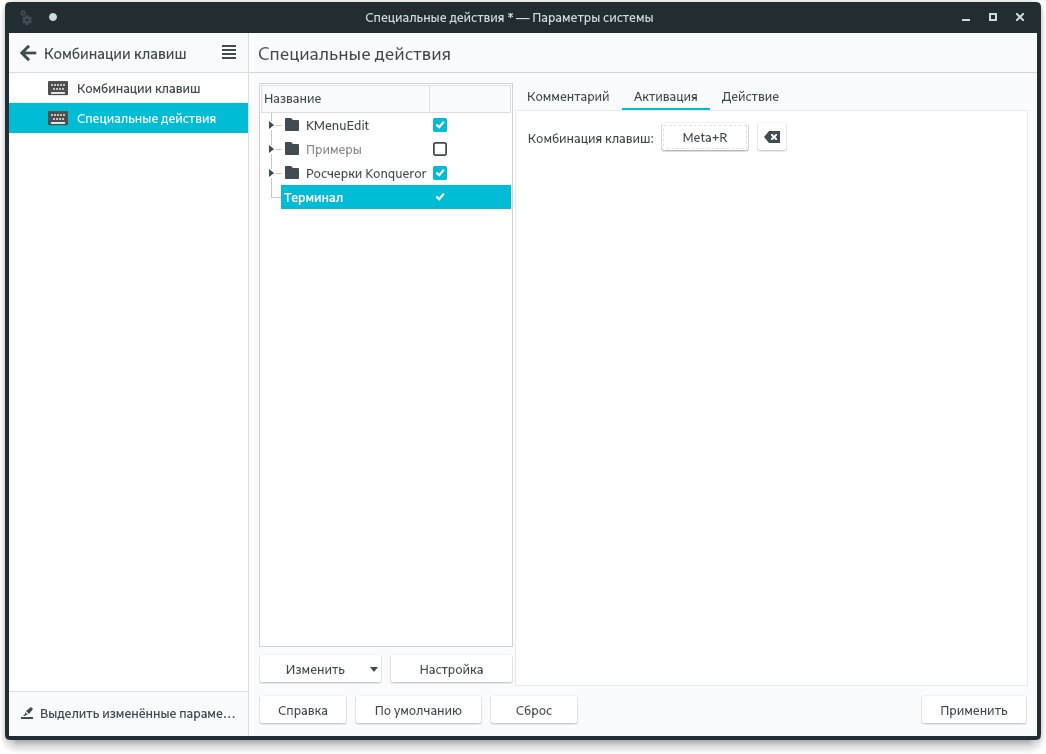The height and width of the screenshot is (754, 1046).
Task: Toggle the pin dot in the title bar
Action: 53,17
